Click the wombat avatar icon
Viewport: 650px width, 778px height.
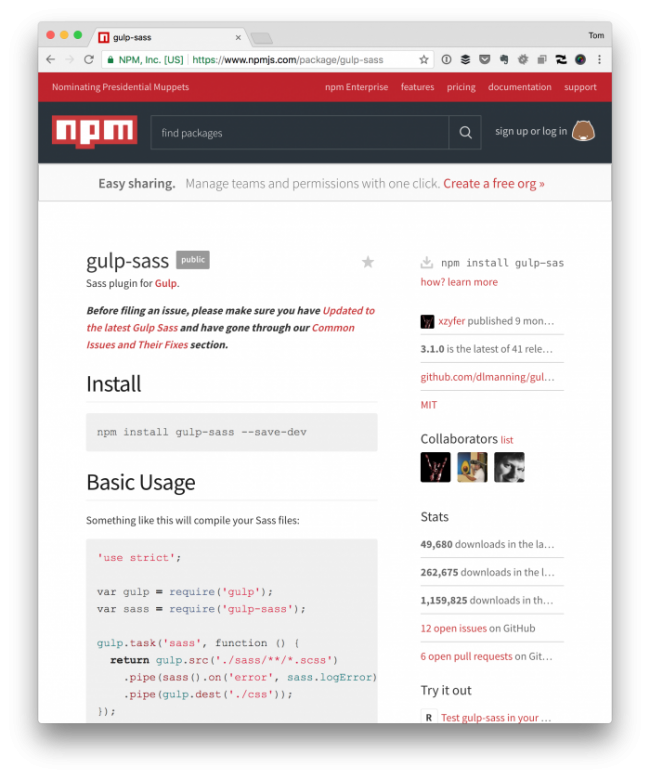click(x=583, y=132)
